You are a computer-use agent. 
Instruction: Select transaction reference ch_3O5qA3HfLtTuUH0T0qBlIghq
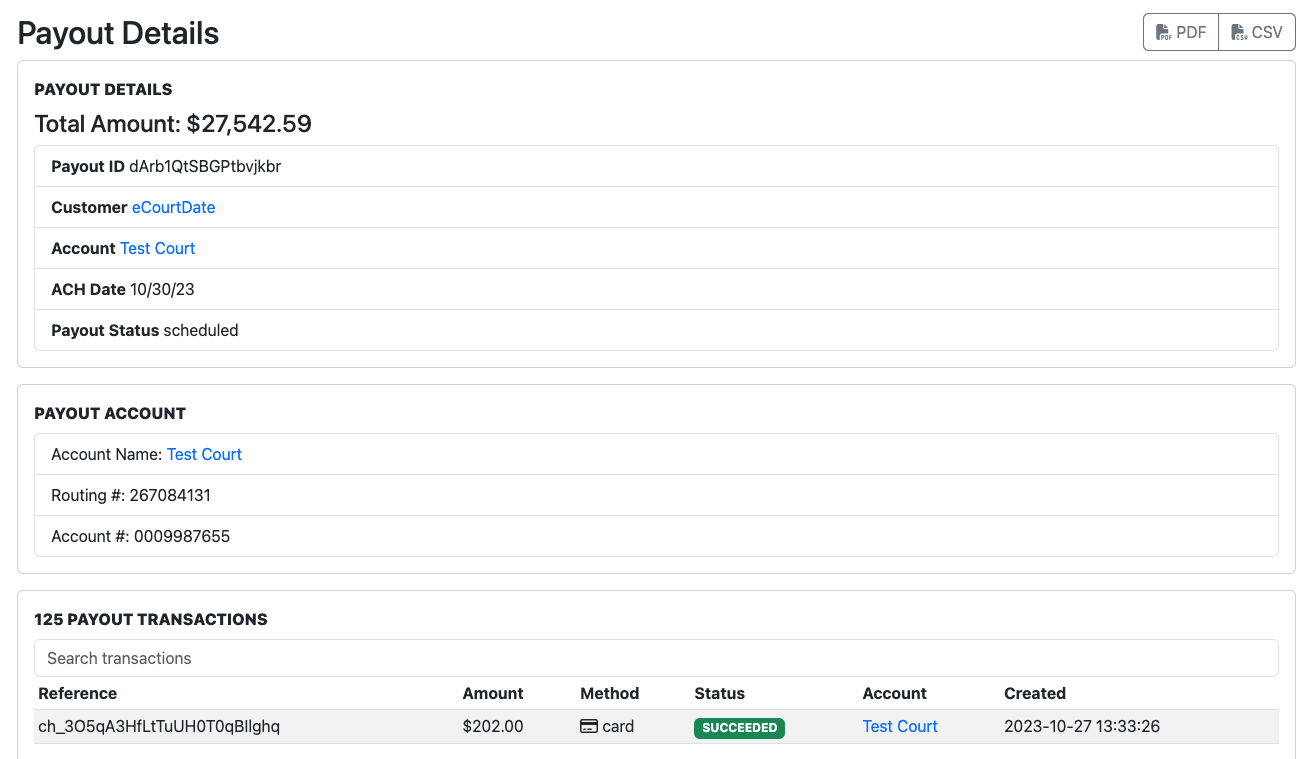159,726
